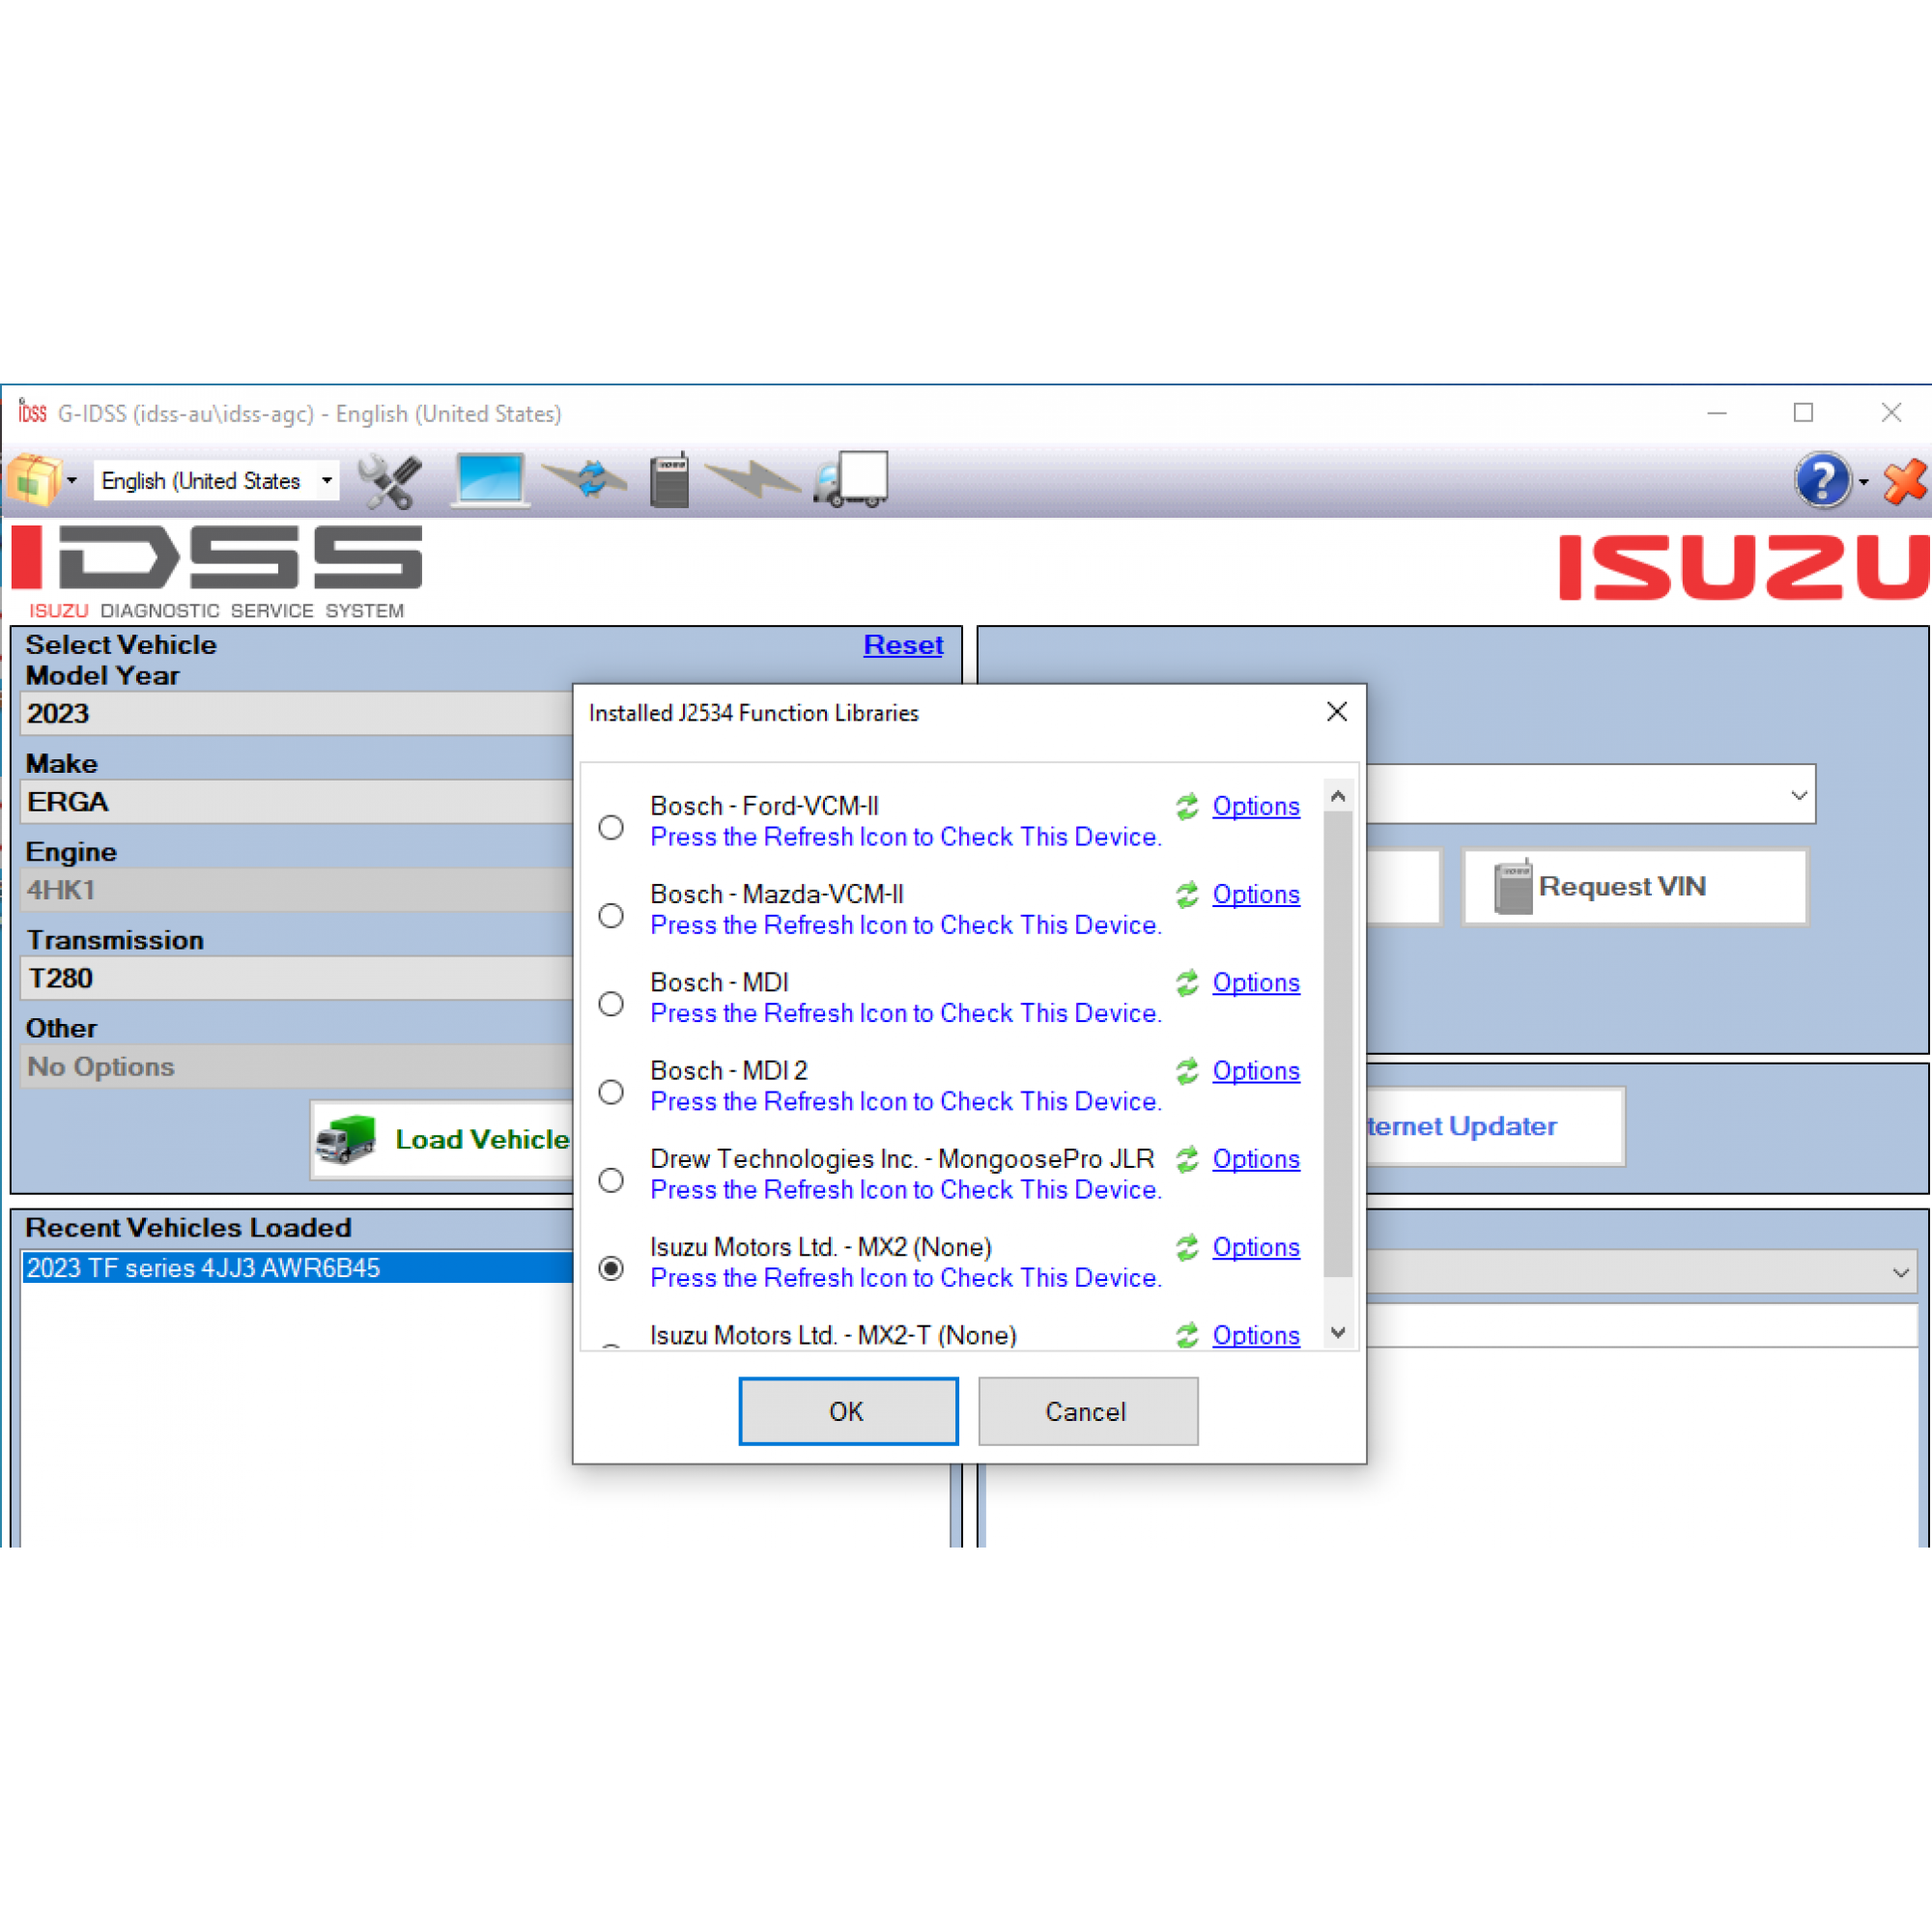This screenshot has width=1932, height=1932.
Task: Click the IDSS handheld device toolbar icon
Action: pyautogui.click(x=669, y=480)
